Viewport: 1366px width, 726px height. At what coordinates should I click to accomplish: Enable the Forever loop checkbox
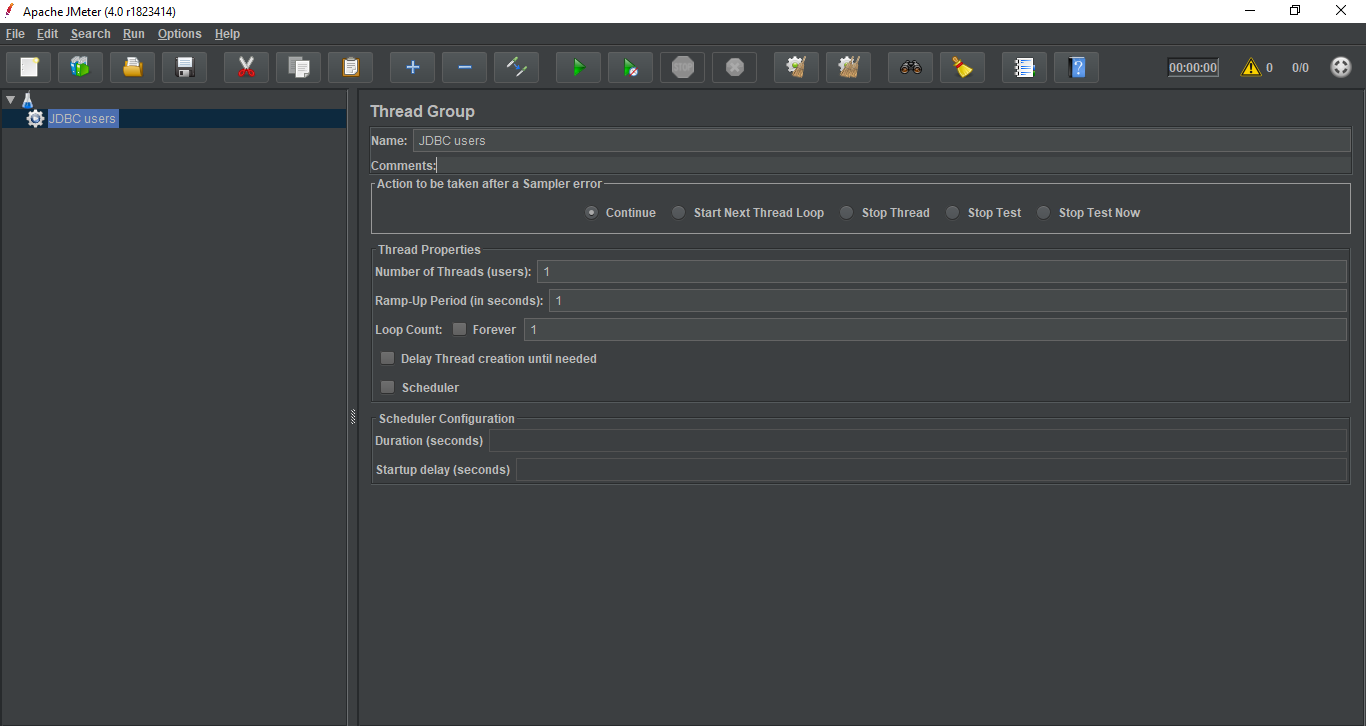460,329
